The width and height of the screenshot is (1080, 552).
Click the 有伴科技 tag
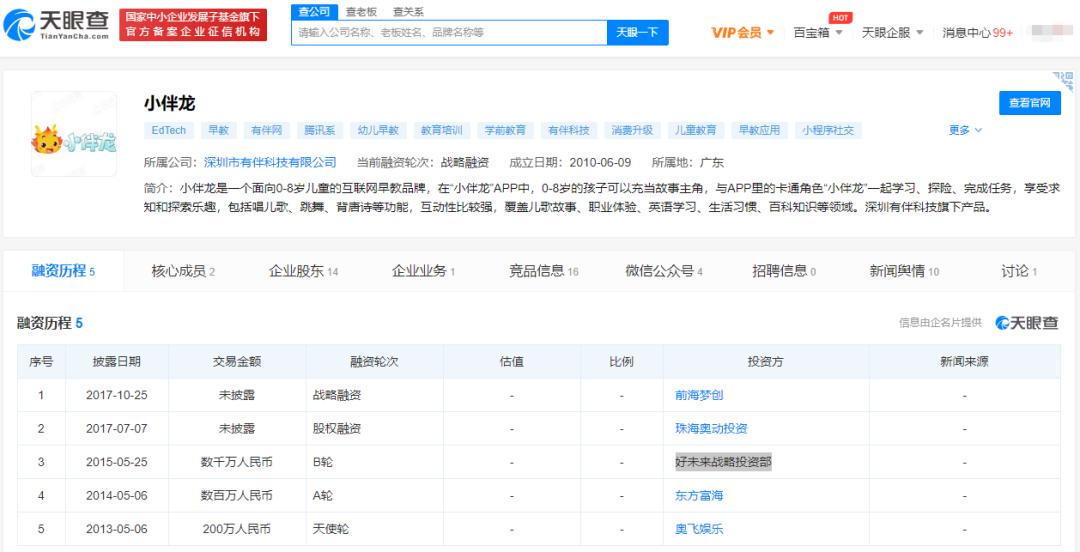pos(568,130)
